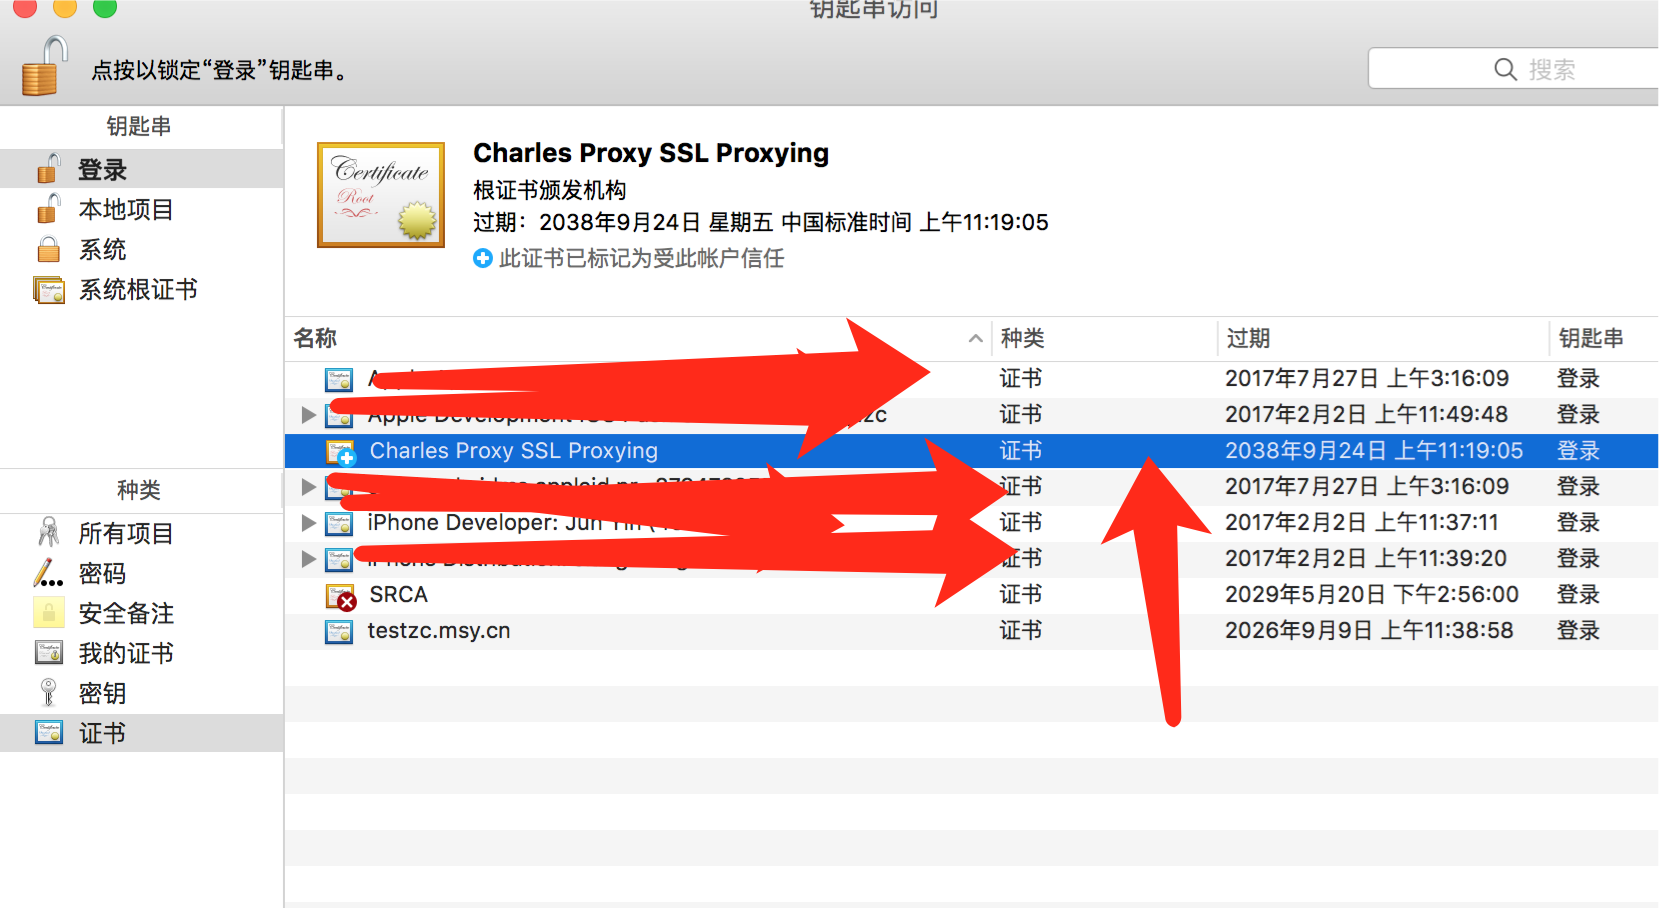Show 所有项目 via its sidebar icon
This screenshot has width=1659, height=908.
tap(49, 533)
